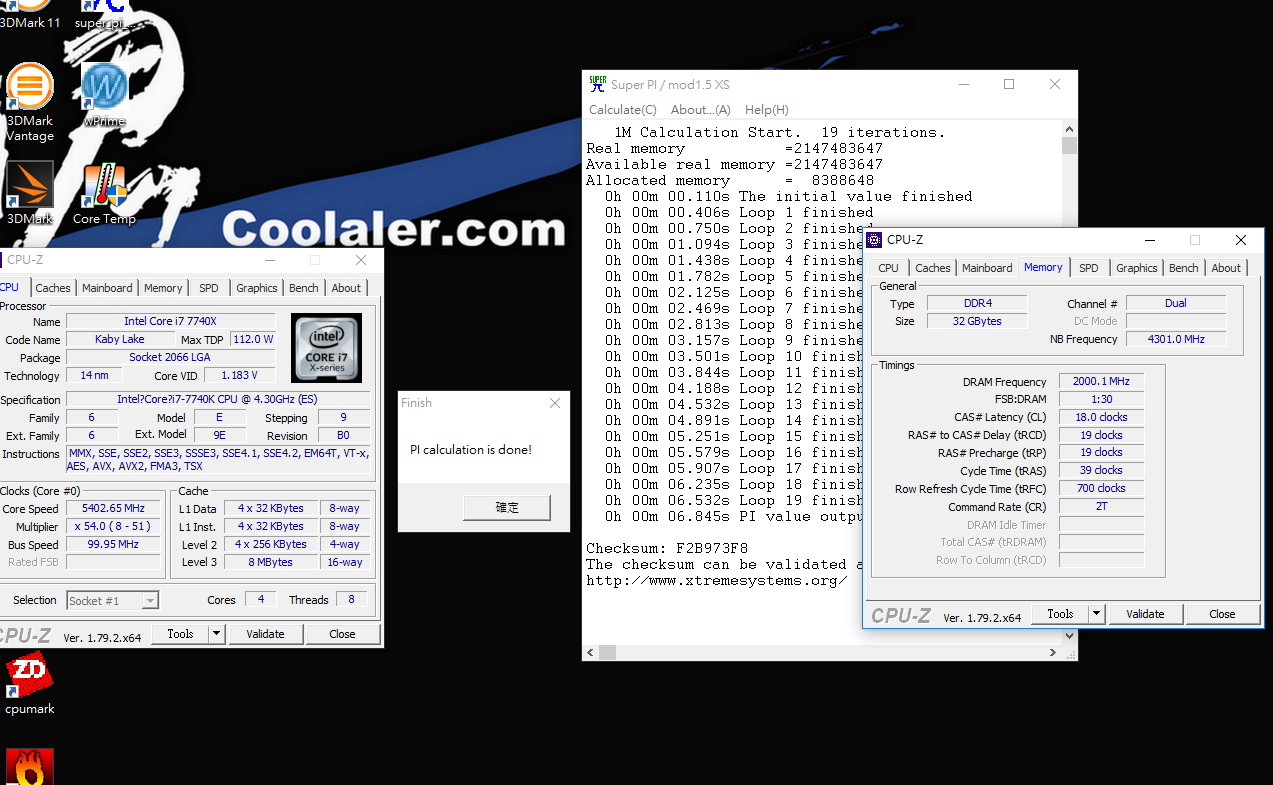
Task: Open Bench tab in right CPU-Z window
Action: [1184, 268]
